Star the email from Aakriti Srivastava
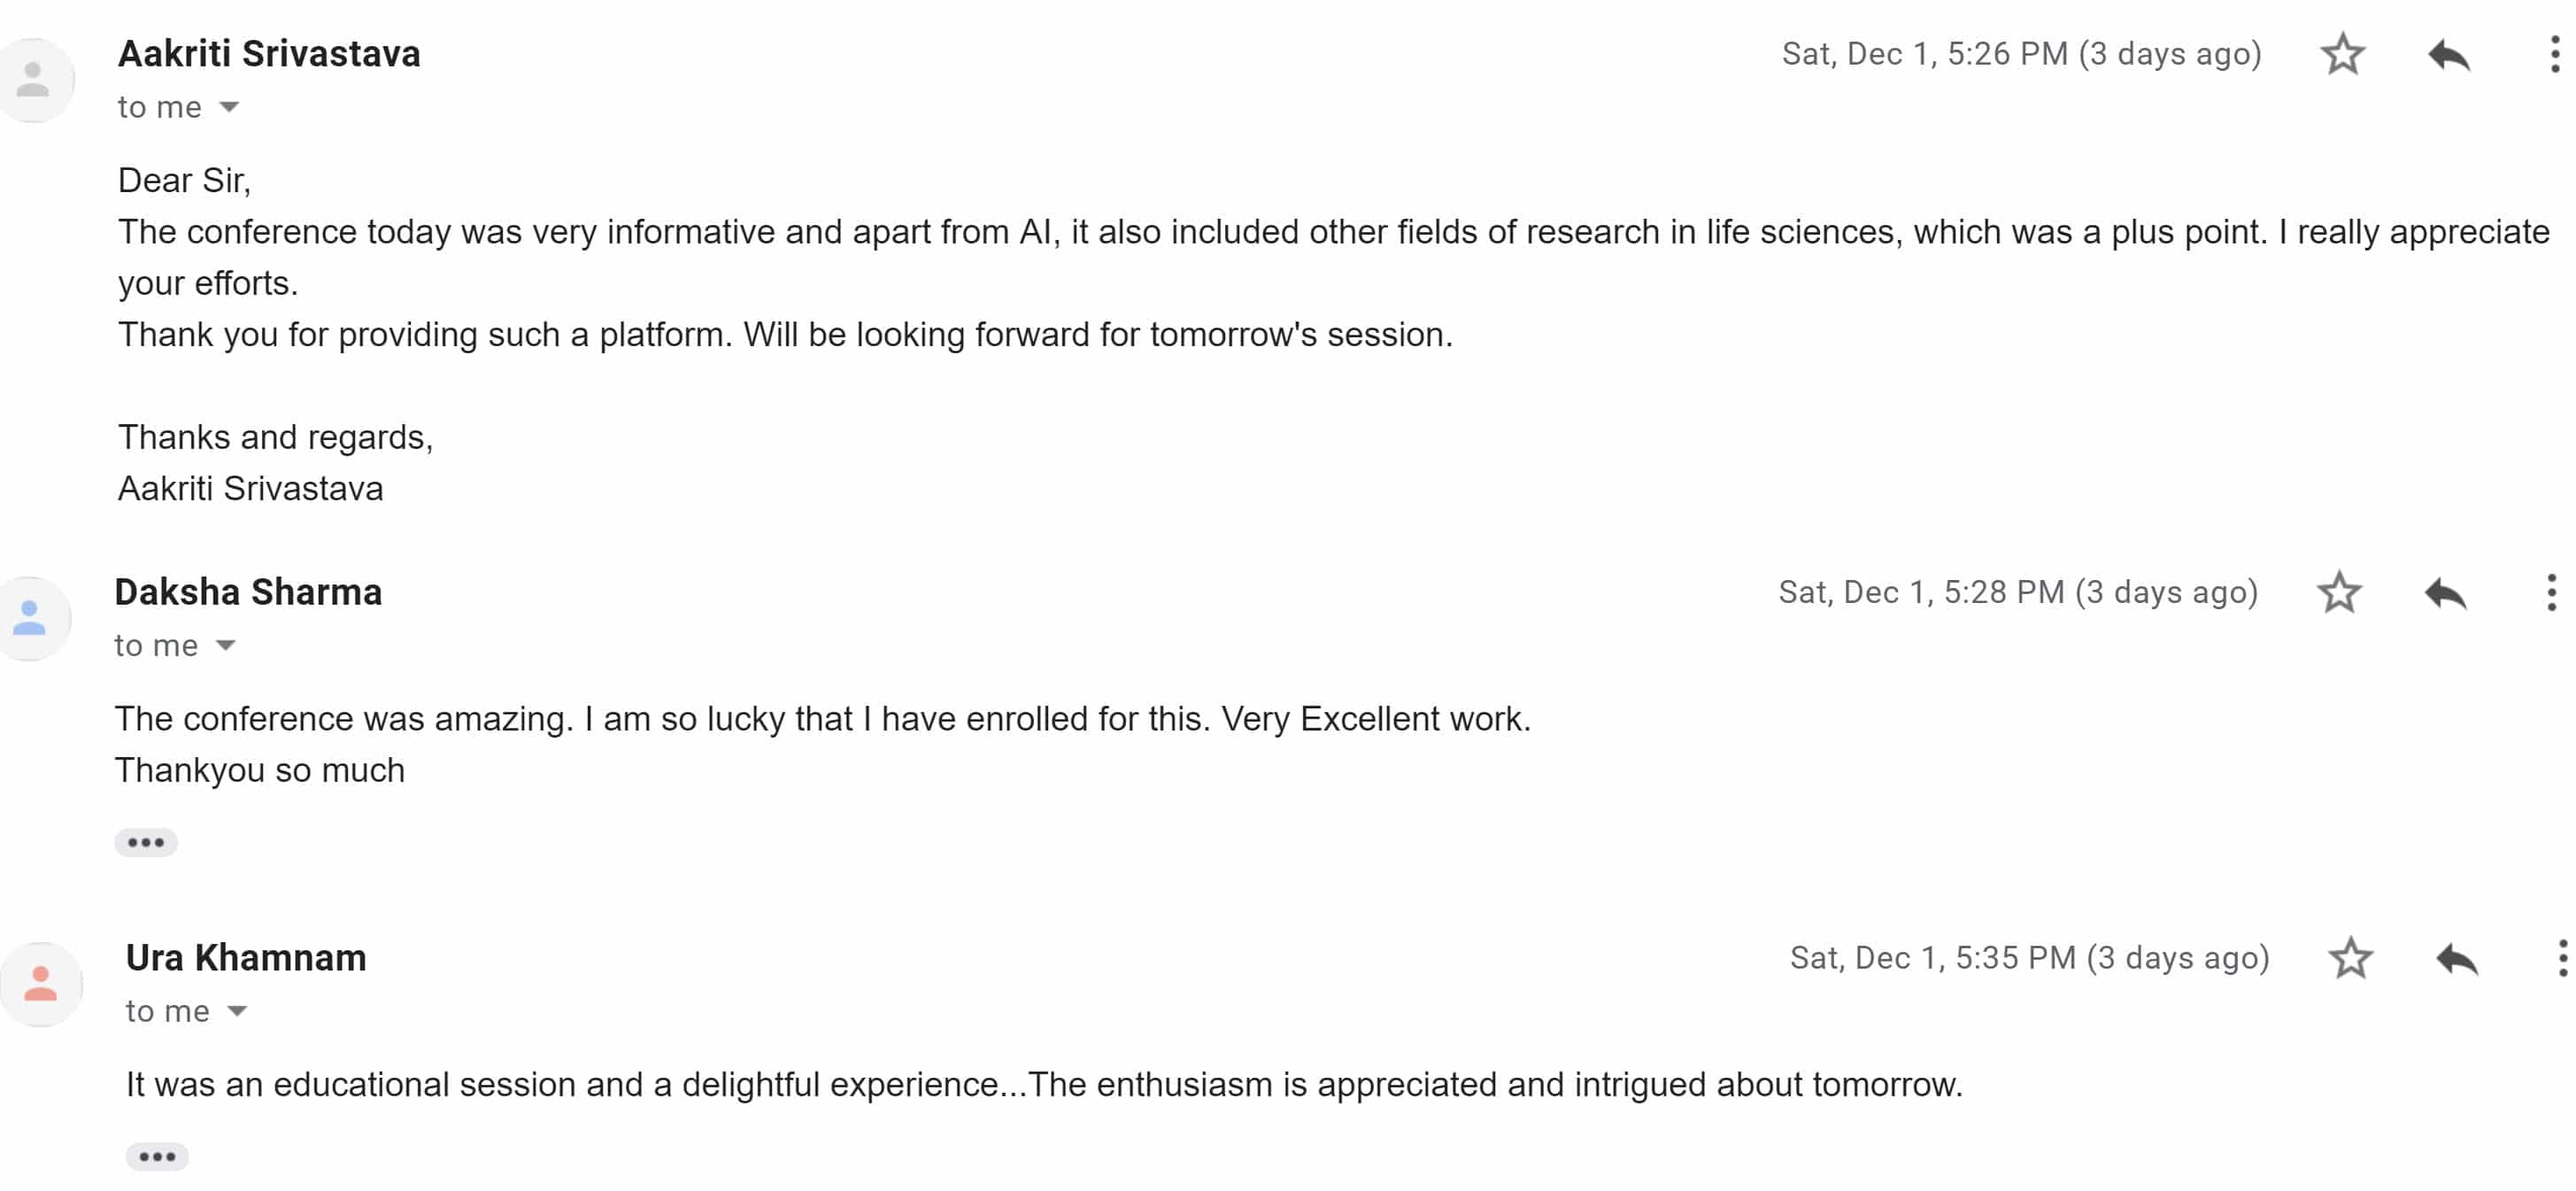 (x=2342, y=54)
